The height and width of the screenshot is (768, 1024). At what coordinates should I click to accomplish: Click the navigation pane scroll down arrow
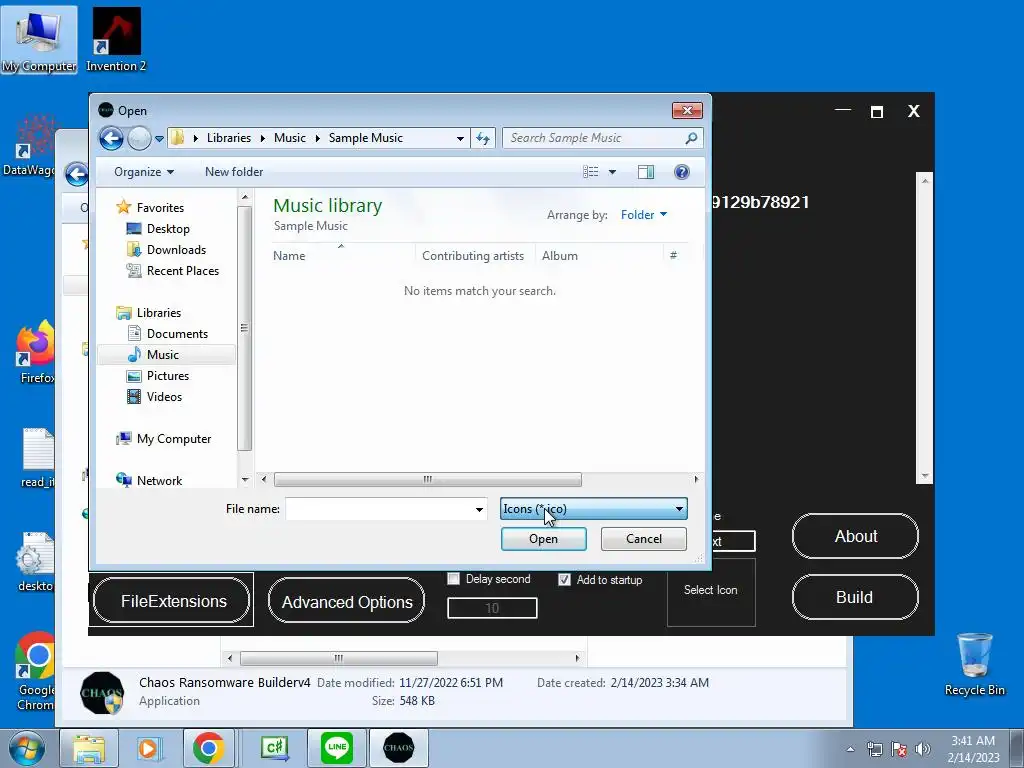245,480
